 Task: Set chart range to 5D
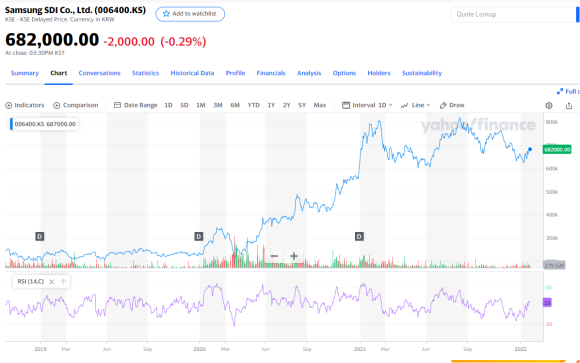click(x=184, y=105)
